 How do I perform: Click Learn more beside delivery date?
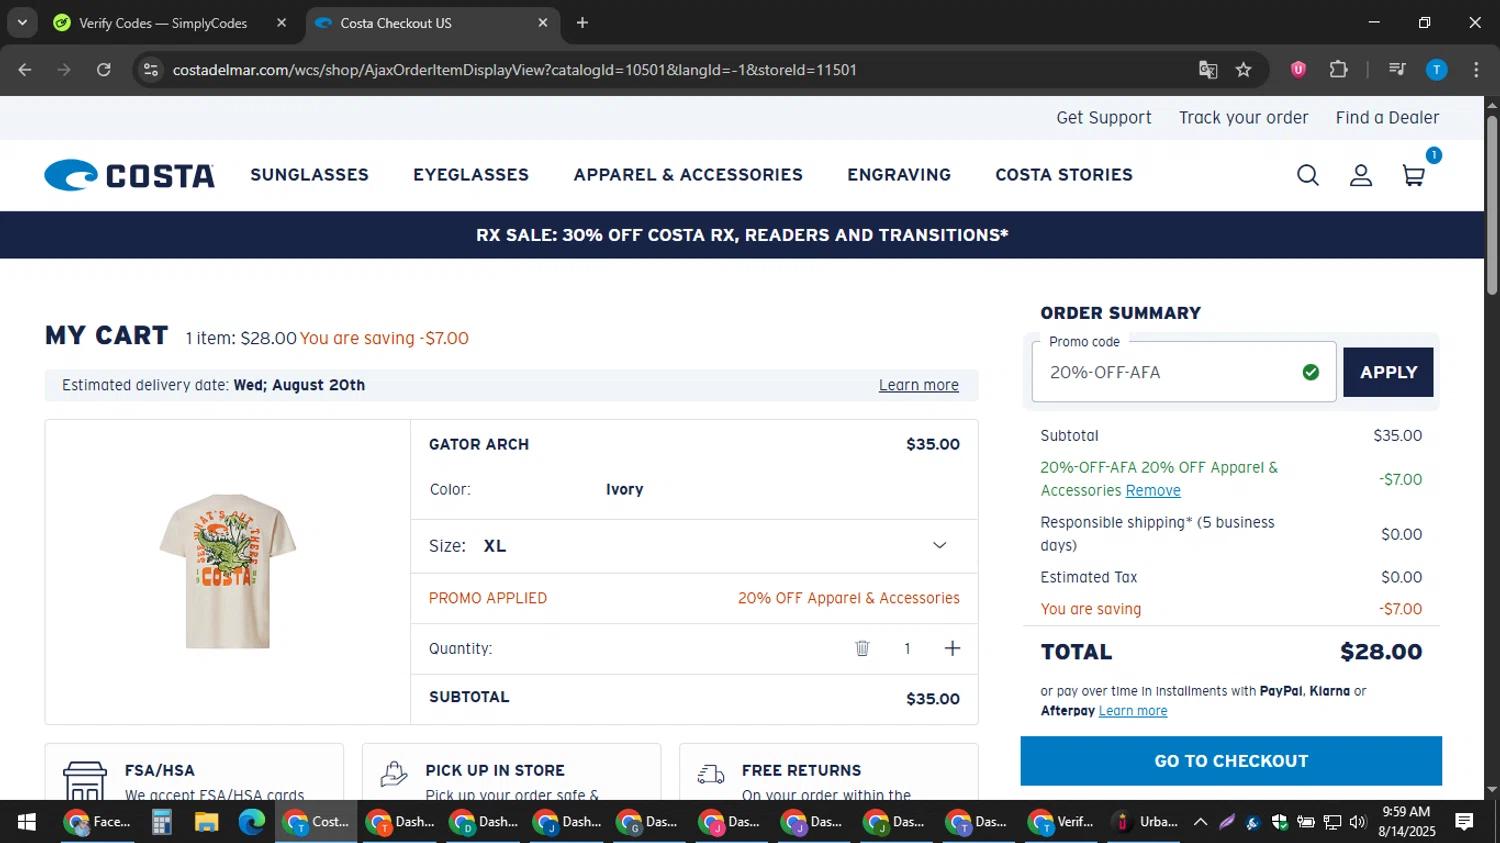tap(918, 385)
